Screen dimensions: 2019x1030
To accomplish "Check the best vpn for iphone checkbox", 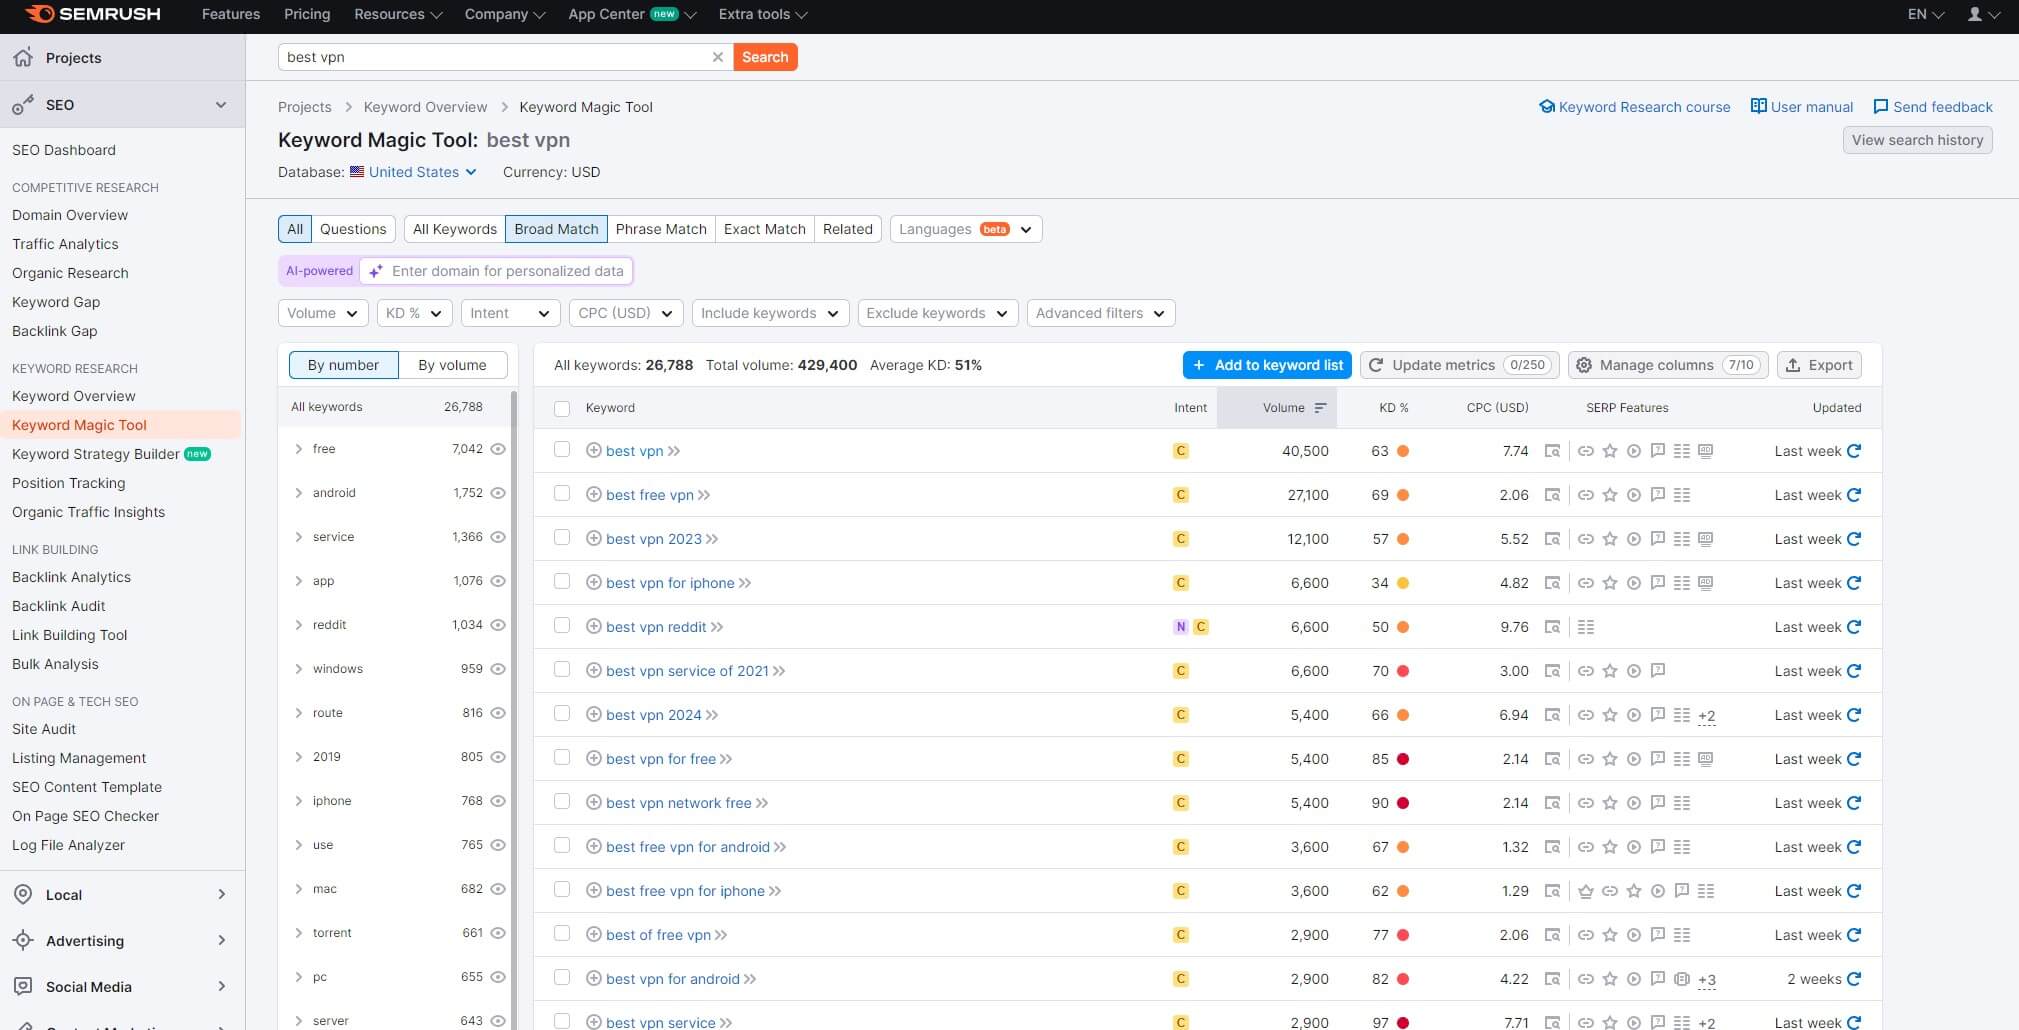I will pos(562,582).
